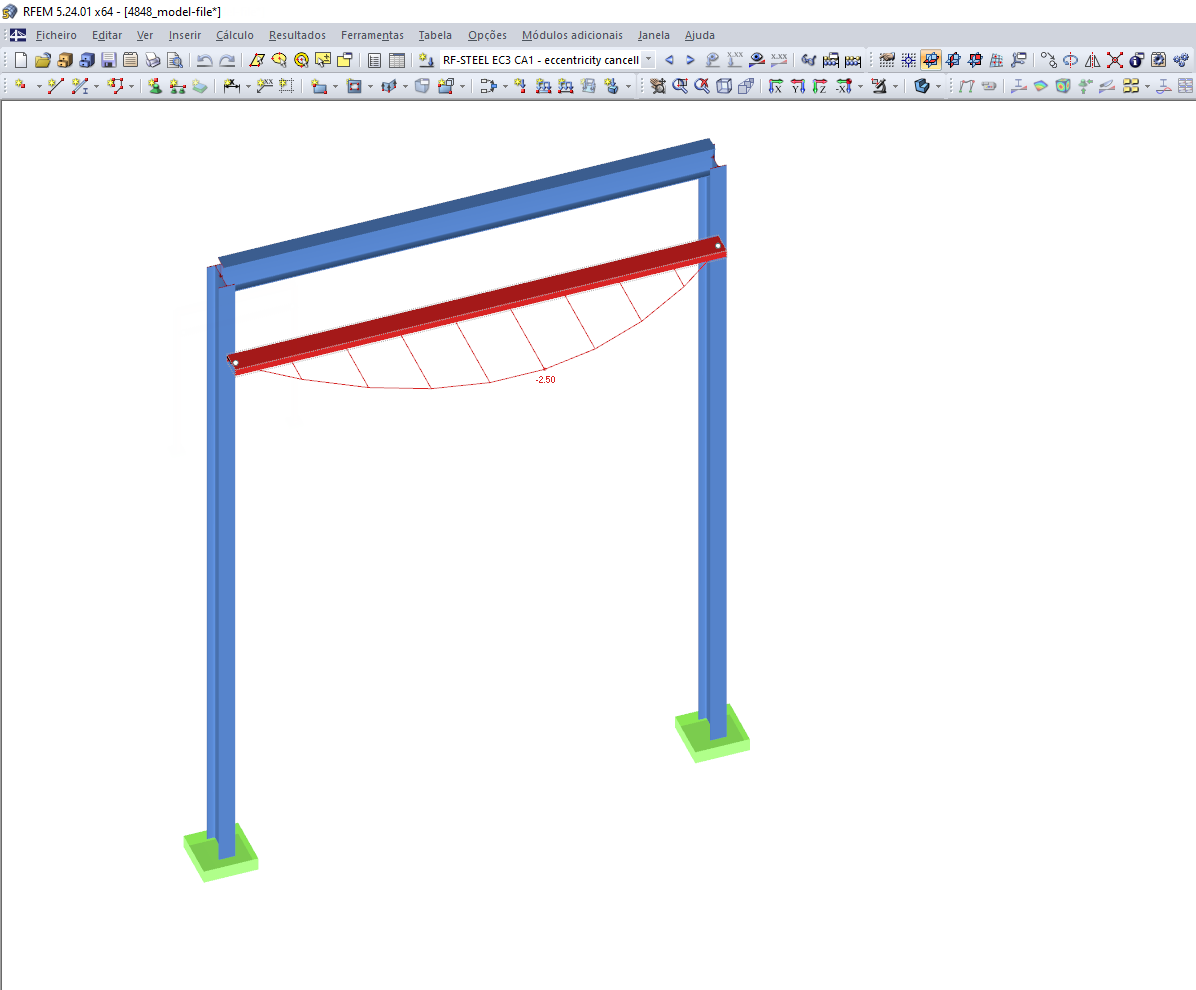The width and height of the screenshot is (1196, 990).
Task: Click the mirror tool icon
Action: (x=1092, y=59)
